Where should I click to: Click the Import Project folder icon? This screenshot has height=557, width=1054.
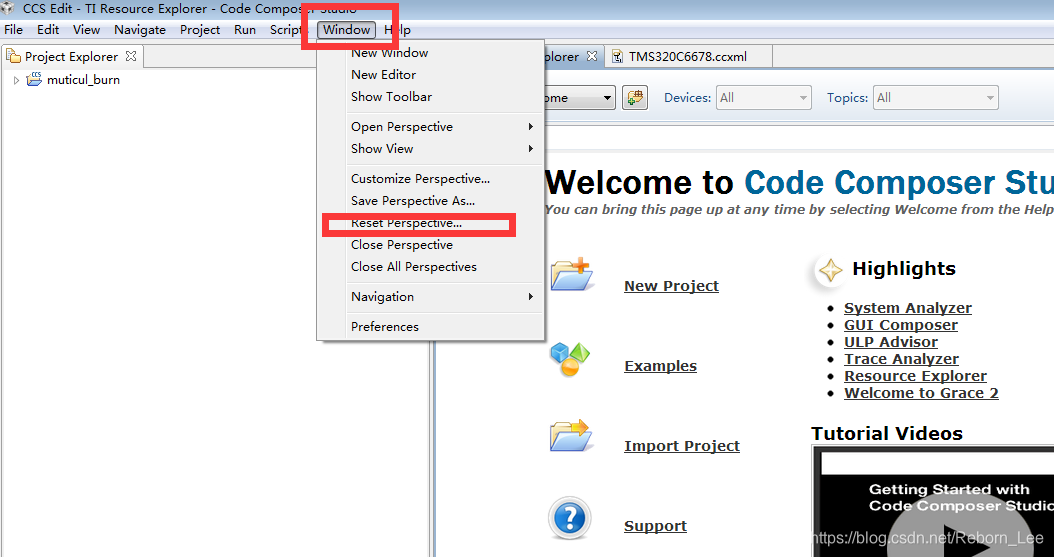pyautogui.click(x=570, y=435)
